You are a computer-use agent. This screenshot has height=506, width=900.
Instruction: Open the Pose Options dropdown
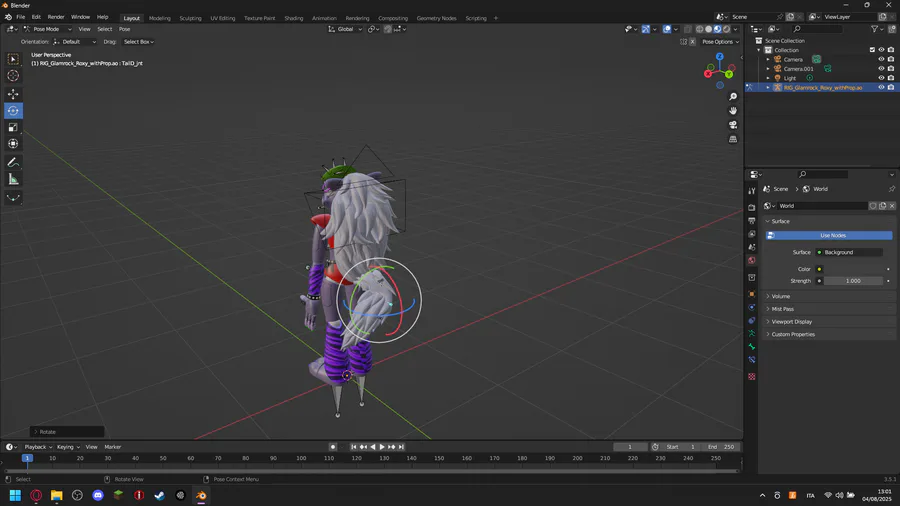(720, 42)
